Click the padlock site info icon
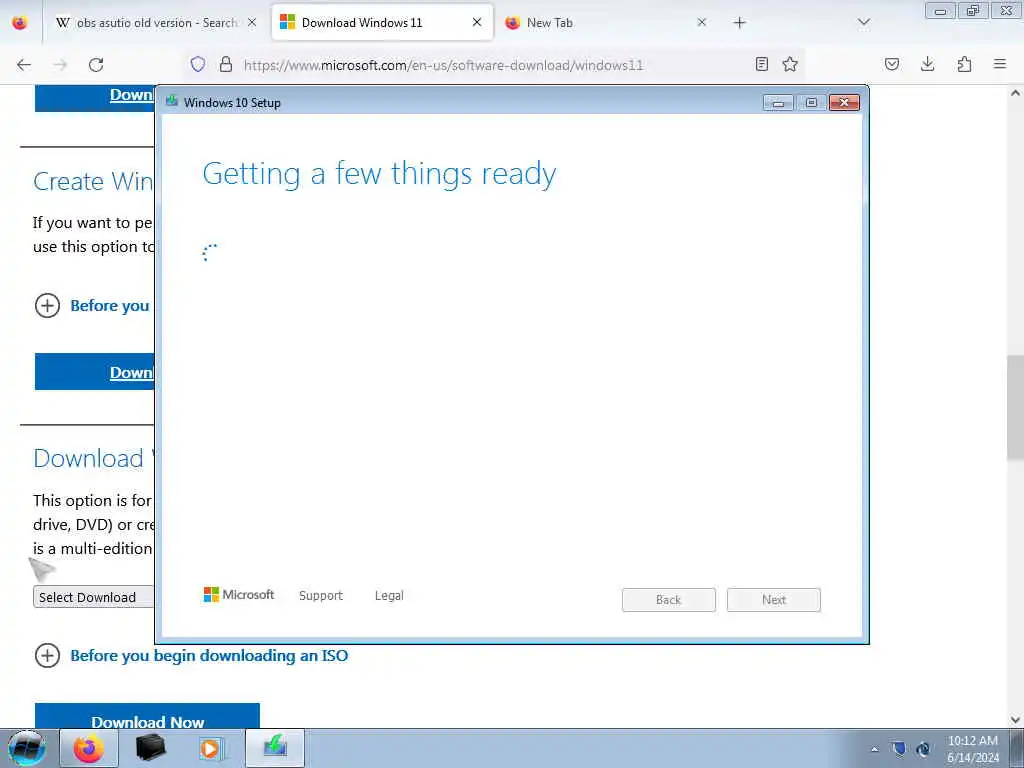 pyautogui.click(x=226, y=64)
